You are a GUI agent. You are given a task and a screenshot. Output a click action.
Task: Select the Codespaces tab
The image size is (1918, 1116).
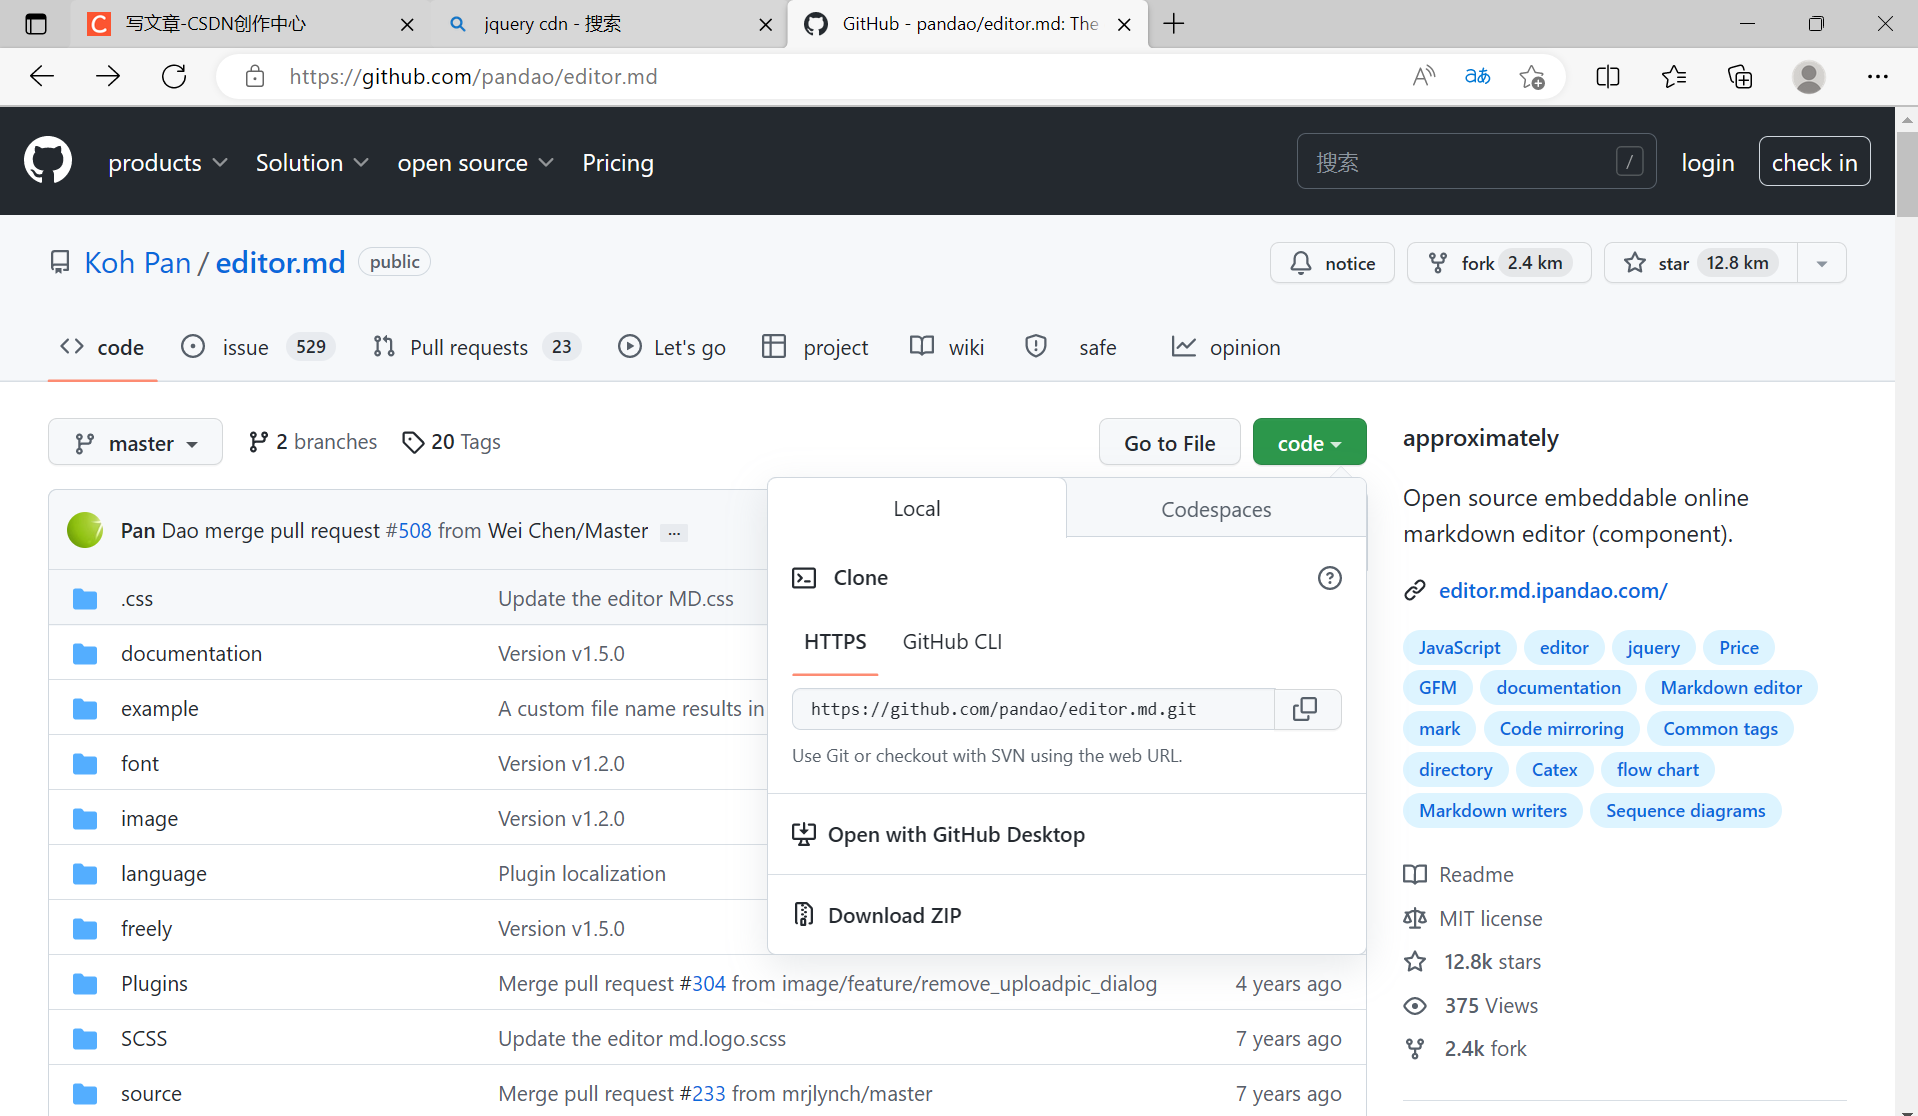[1216, 509]
